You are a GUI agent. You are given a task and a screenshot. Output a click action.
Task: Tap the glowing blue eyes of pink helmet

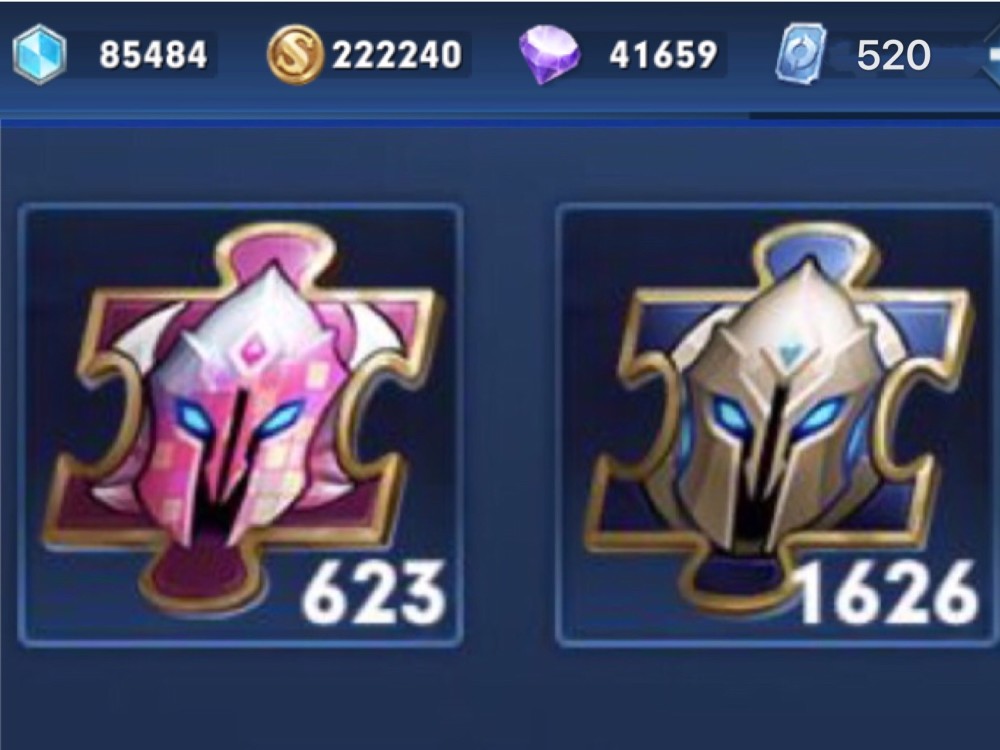pyautogui.click(x=239, y=417)
